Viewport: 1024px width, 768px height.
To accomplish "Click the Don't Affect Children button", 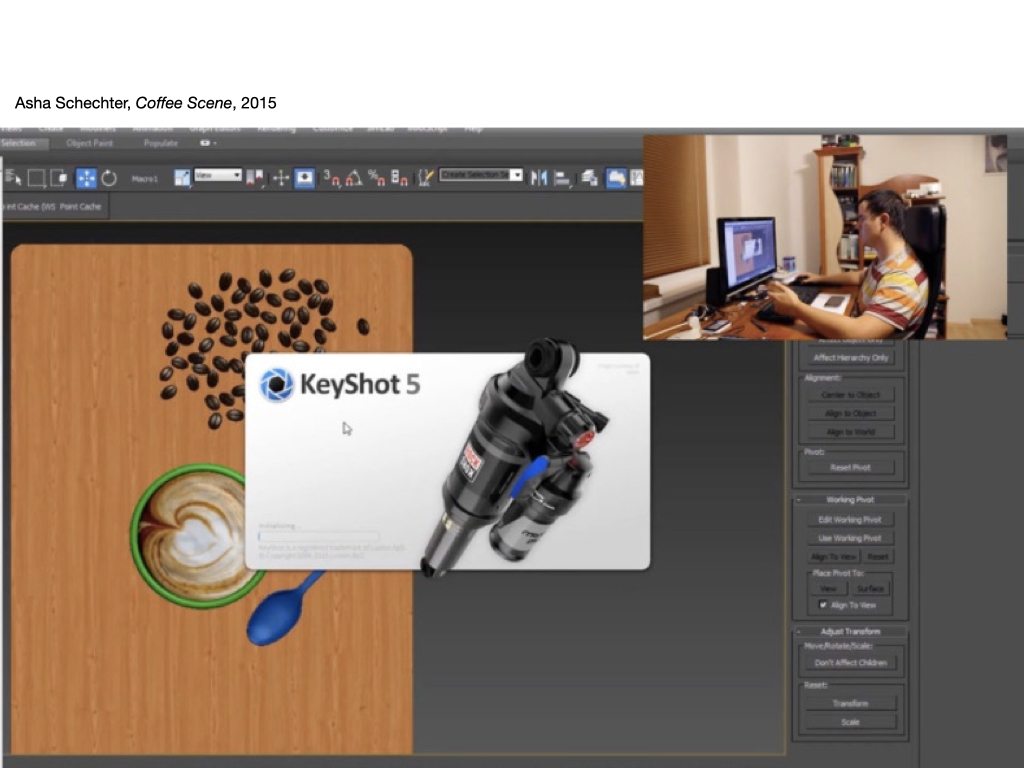I will pos(850,663).
